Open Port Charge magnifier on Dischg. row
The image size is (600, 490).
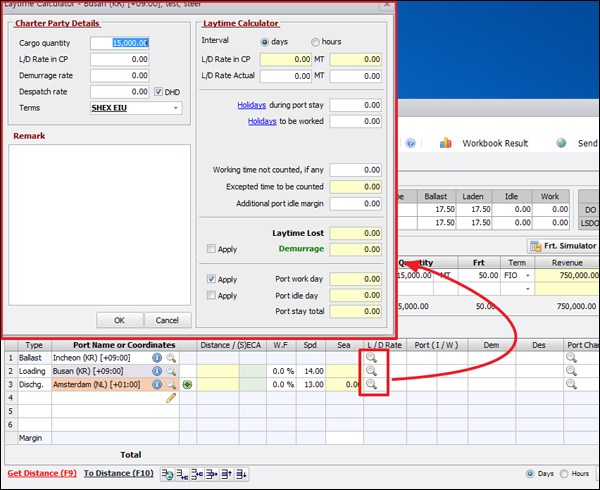coord(571,384)
